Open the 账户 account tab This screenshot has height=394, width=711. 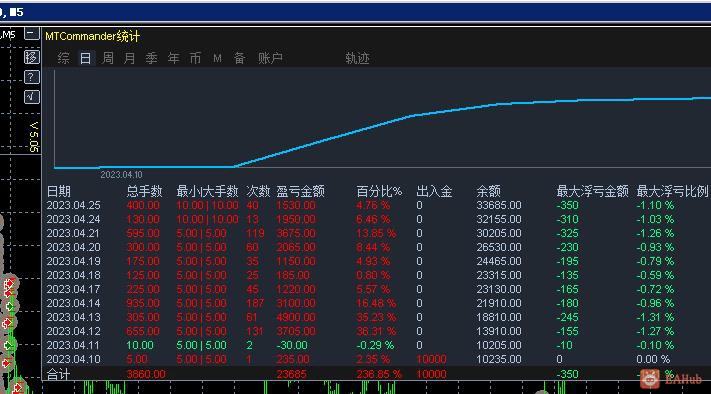270,58
